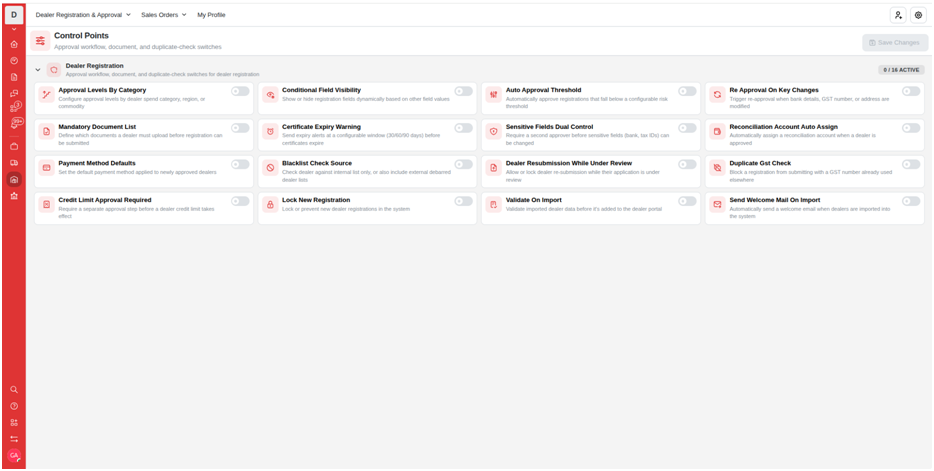Viewport: 934px width, 471px height.
Task: Click the Dealer Registration section icon
Action: [54, 70]
